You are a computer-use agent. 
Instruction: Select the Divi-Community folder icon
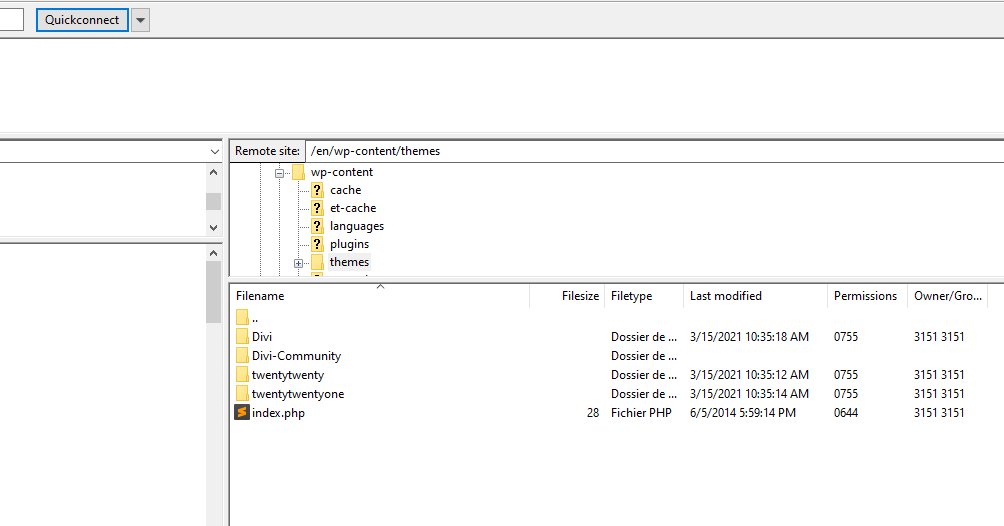pyautogui.click(x=242, y=356)
